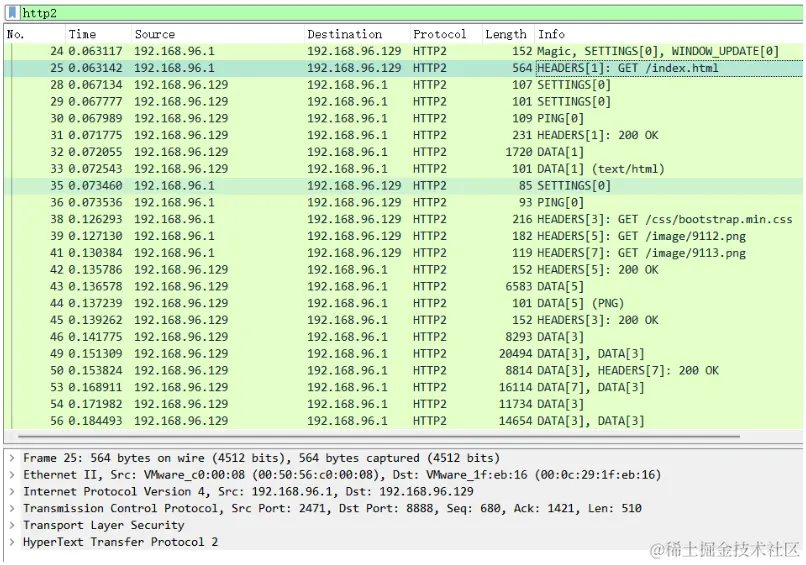
Task: Select packet 35 SETTINGS[0] row
Action: [x=403, y=186]
